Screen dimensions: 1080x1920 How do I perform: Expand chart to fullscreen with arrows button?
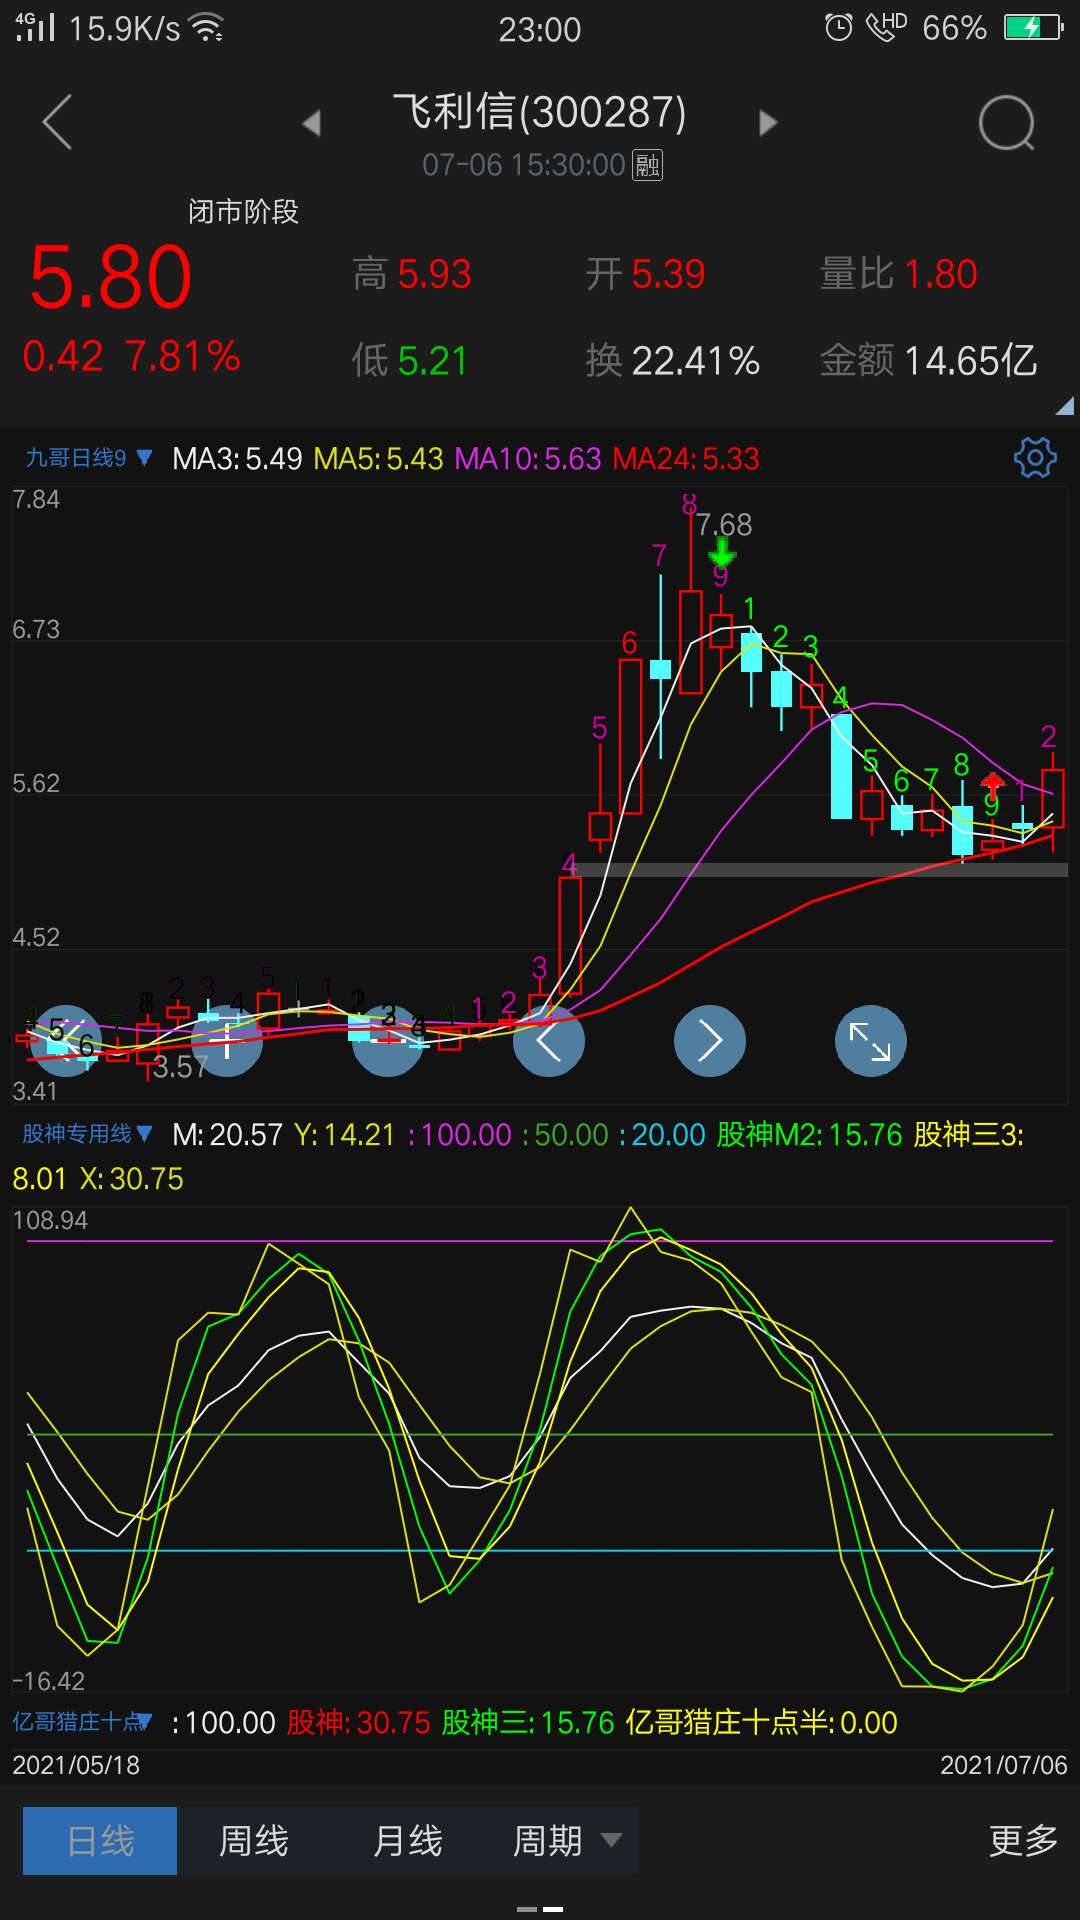pos(870,1041)
